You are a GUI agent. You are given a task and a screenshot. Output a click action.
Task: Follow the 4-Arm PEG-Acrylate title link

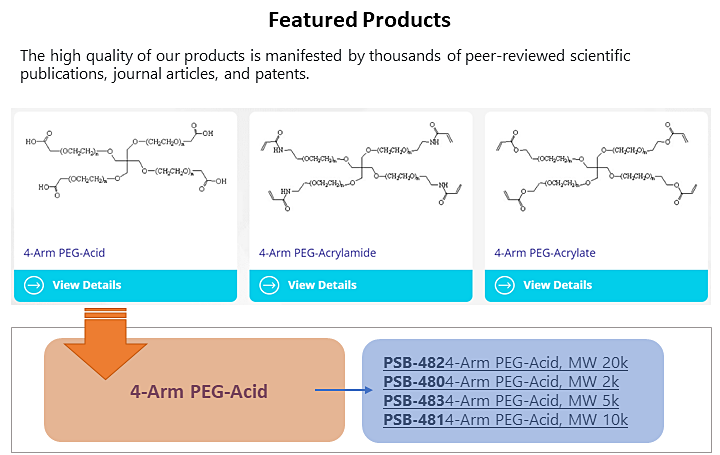545,253
